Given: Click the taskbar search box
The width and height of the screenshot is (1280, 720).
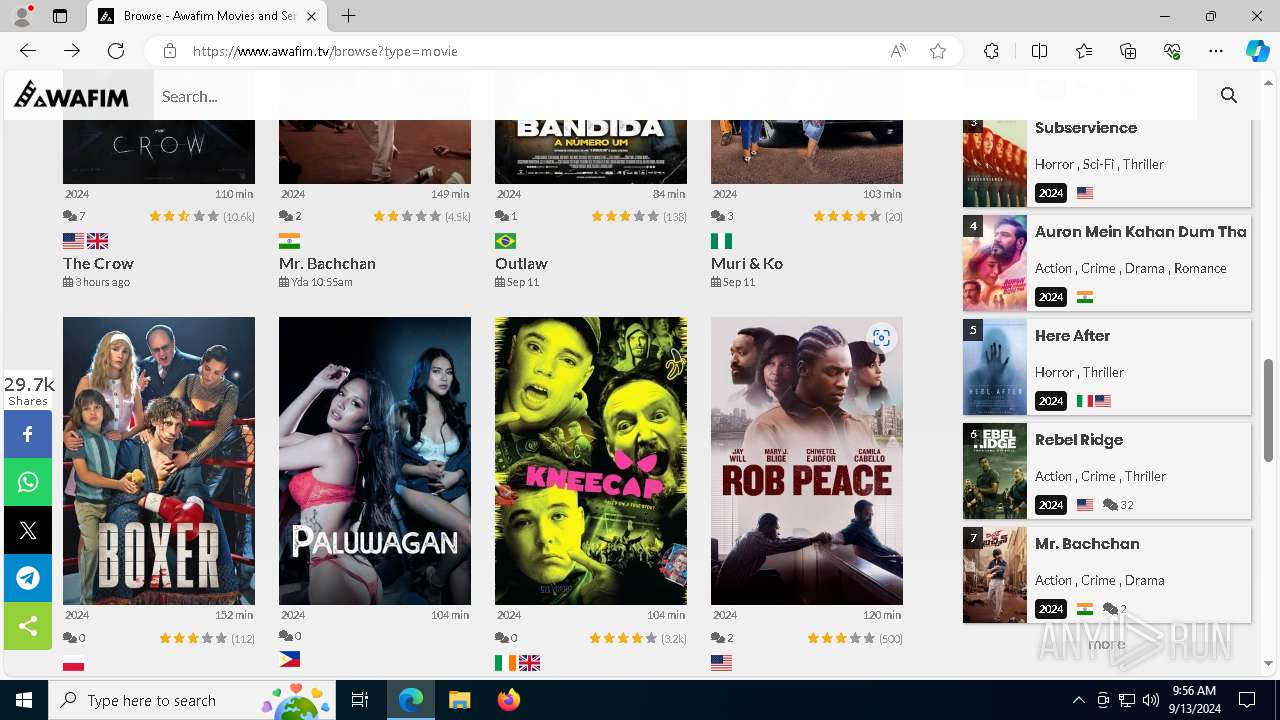Looking at the screenshot, I should (x=190, y=700).
